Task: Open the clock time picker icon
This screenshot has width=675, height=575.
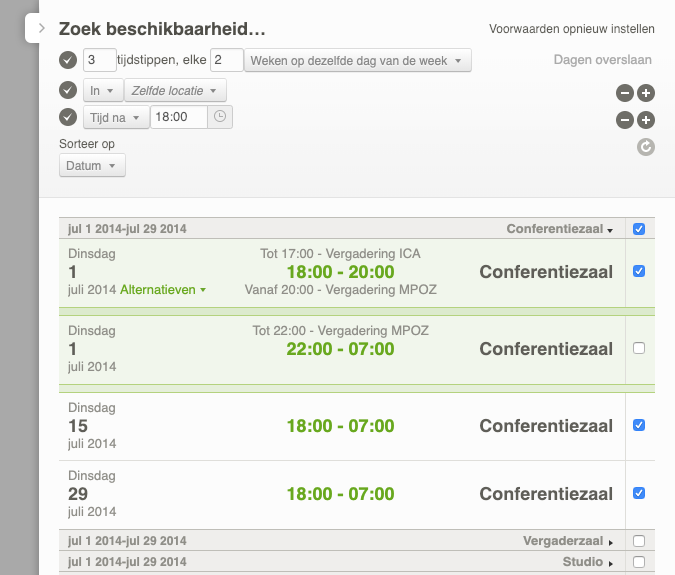Action: coord(220,117)
